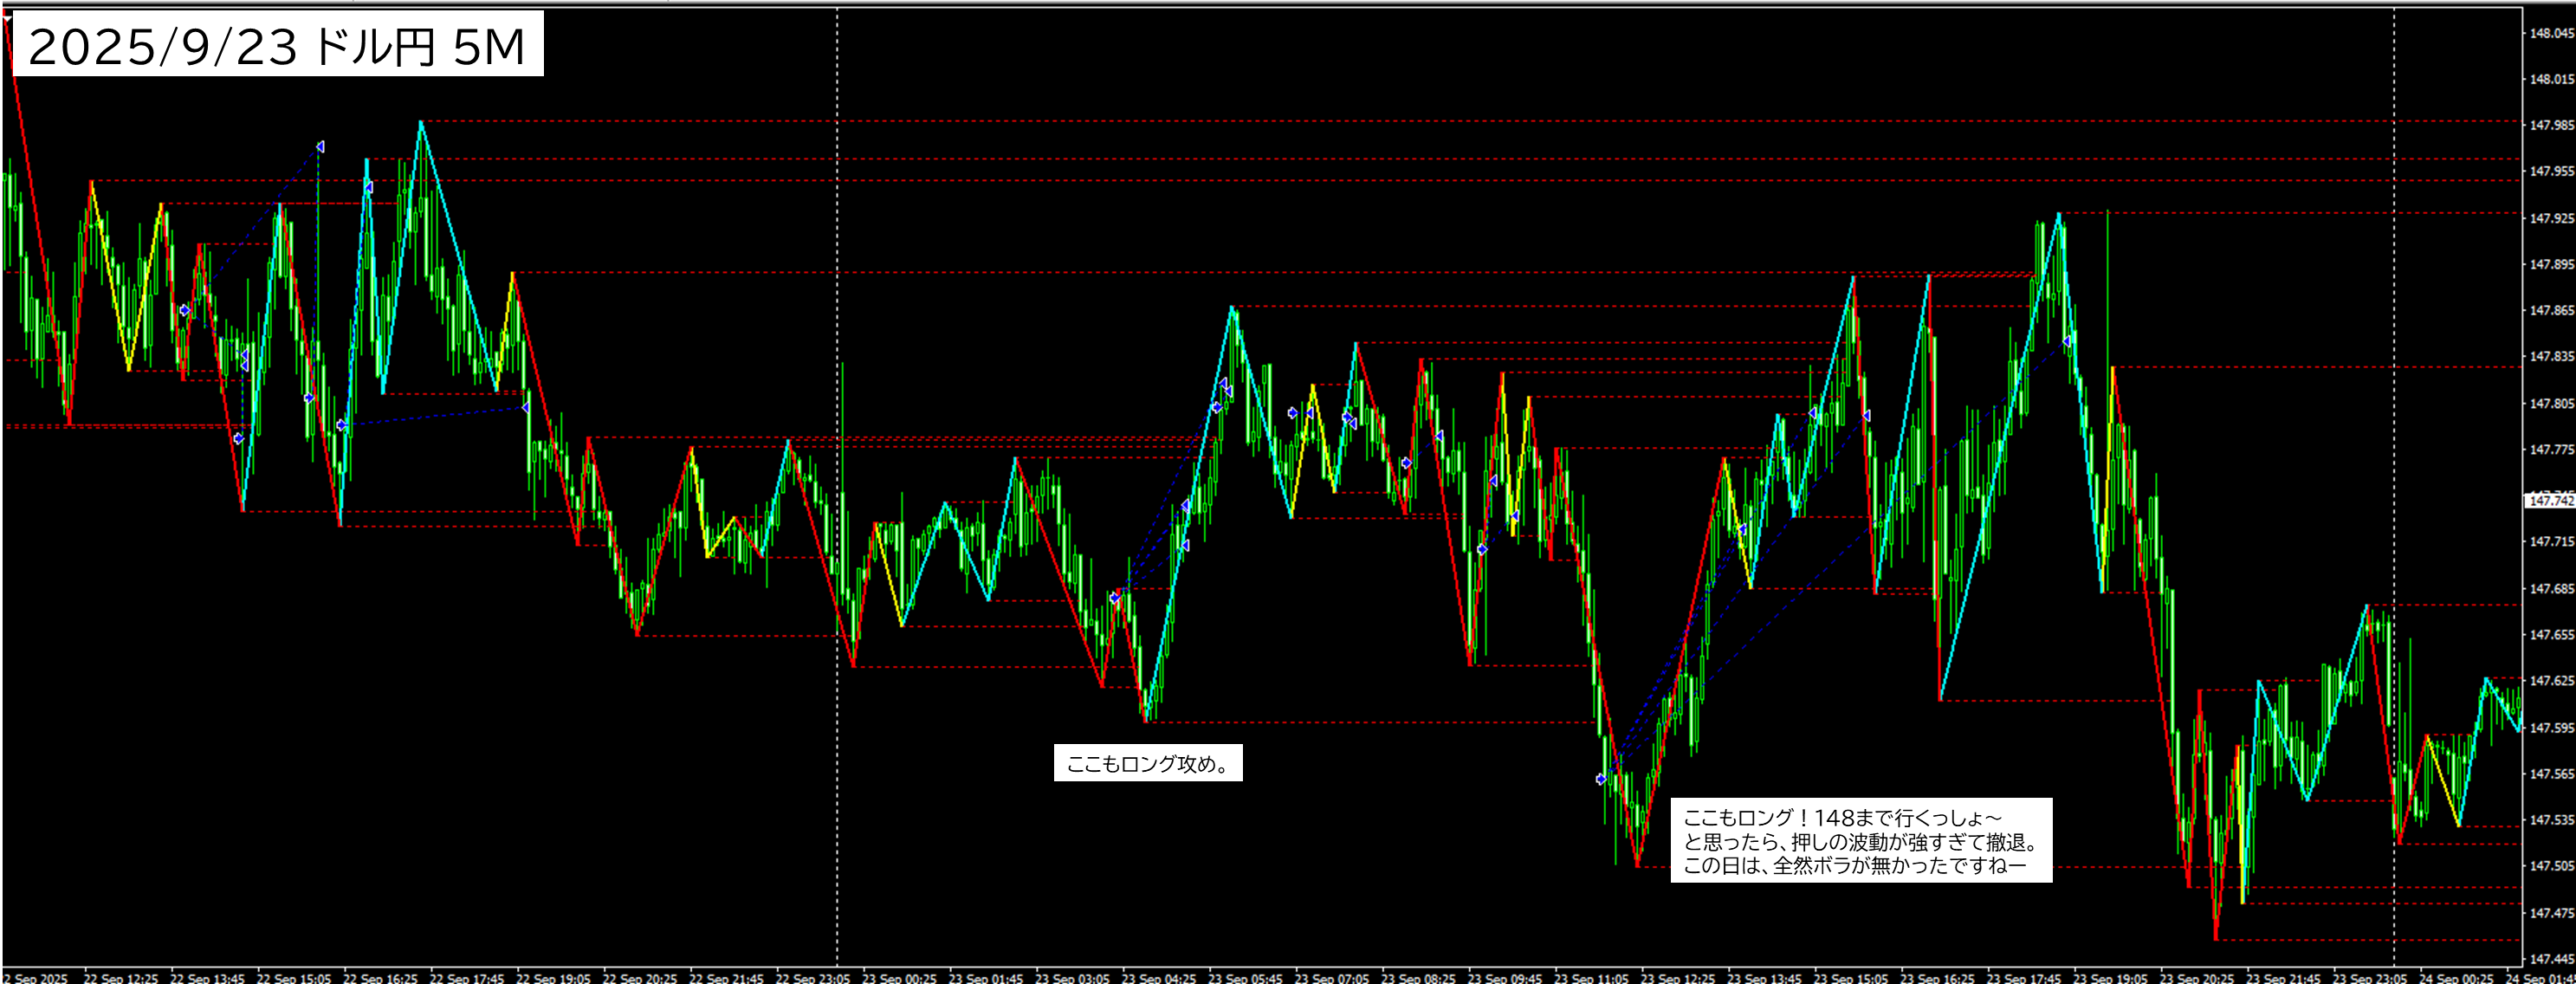Click the 22 Sep 12:25 time axis label
Screen dimensions: 2576x984
[x=120, y=978]
